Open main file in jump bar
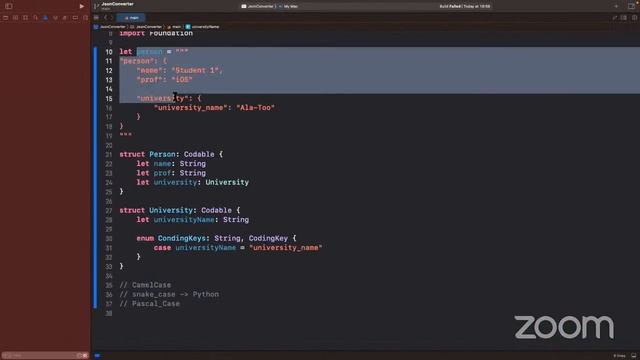Image resolution: width=640 pixels, height=360 pixels. coord(174,27)
